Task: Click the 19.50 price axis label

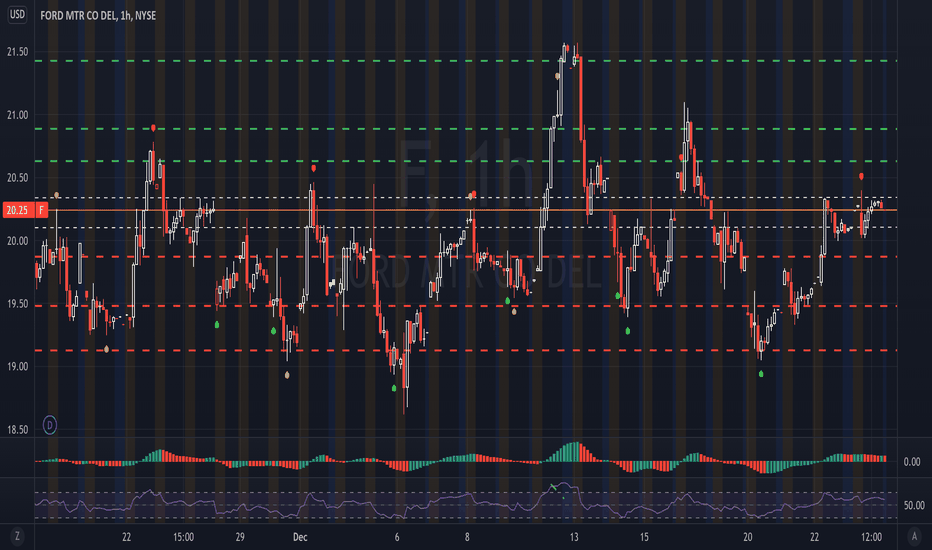Action: [x=17, y=304]
